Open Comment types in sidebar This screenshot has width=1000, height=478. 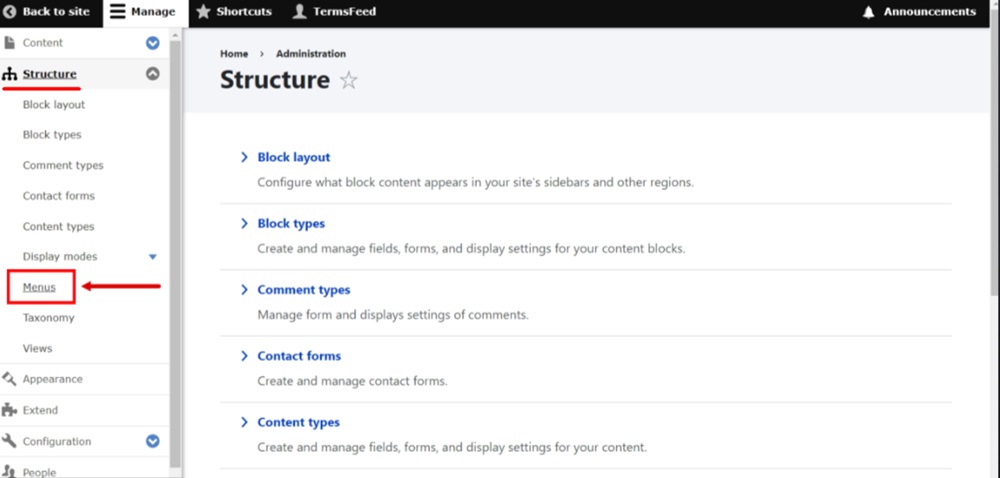(62, 166)
